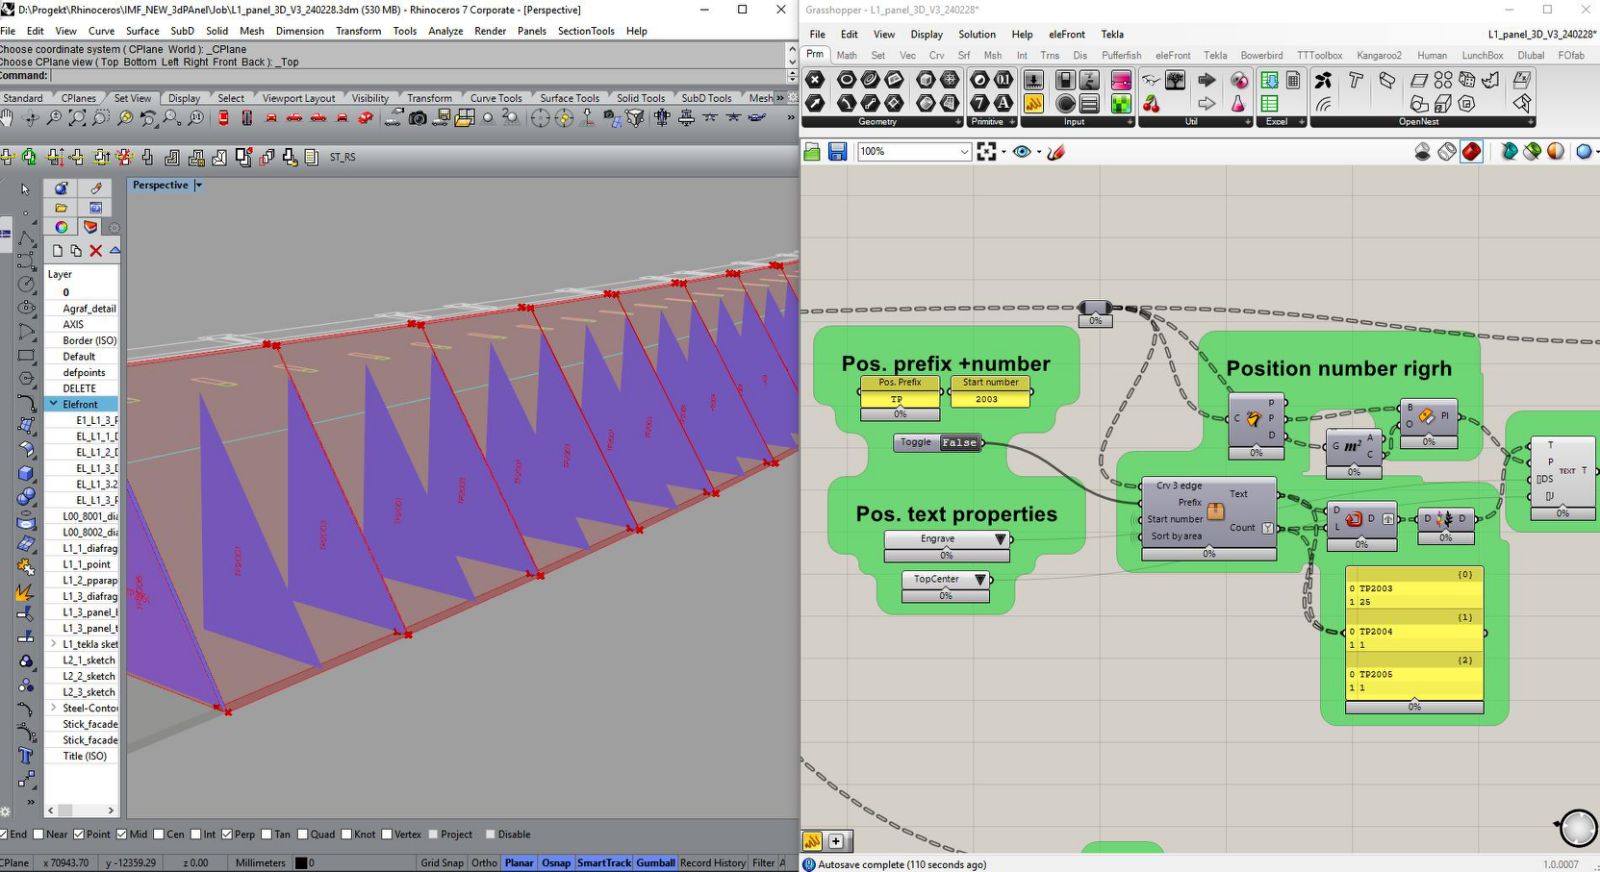Click the sketch pencil icon in canvas toolbar
The image size is (1600, 872).
[x=1056, y=152]
